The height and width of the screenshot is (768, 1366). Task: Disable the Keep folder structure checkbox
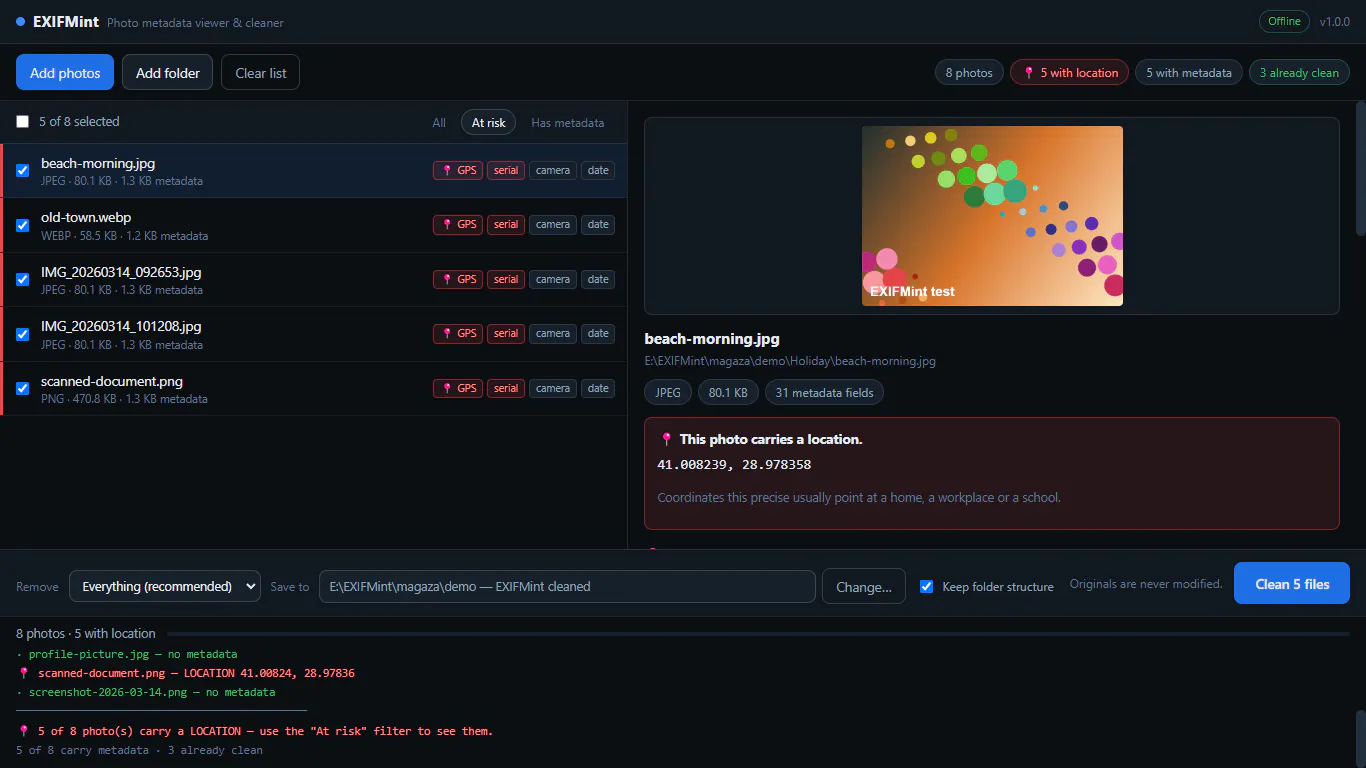[927, 586]
